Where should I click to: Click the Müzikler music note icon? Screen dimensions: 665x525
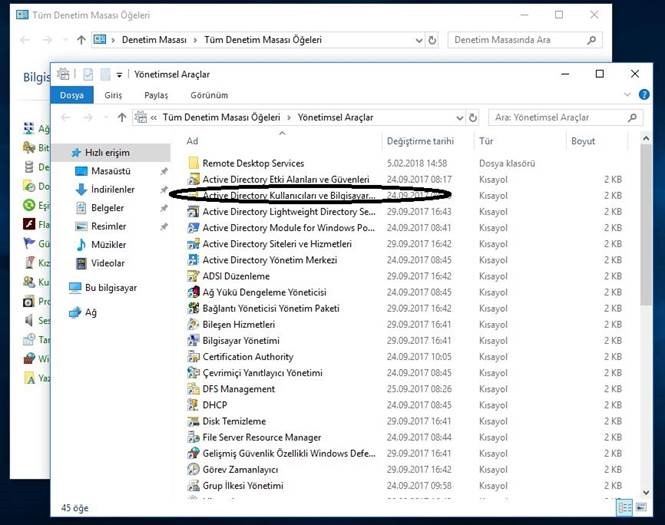coord(81,245)
